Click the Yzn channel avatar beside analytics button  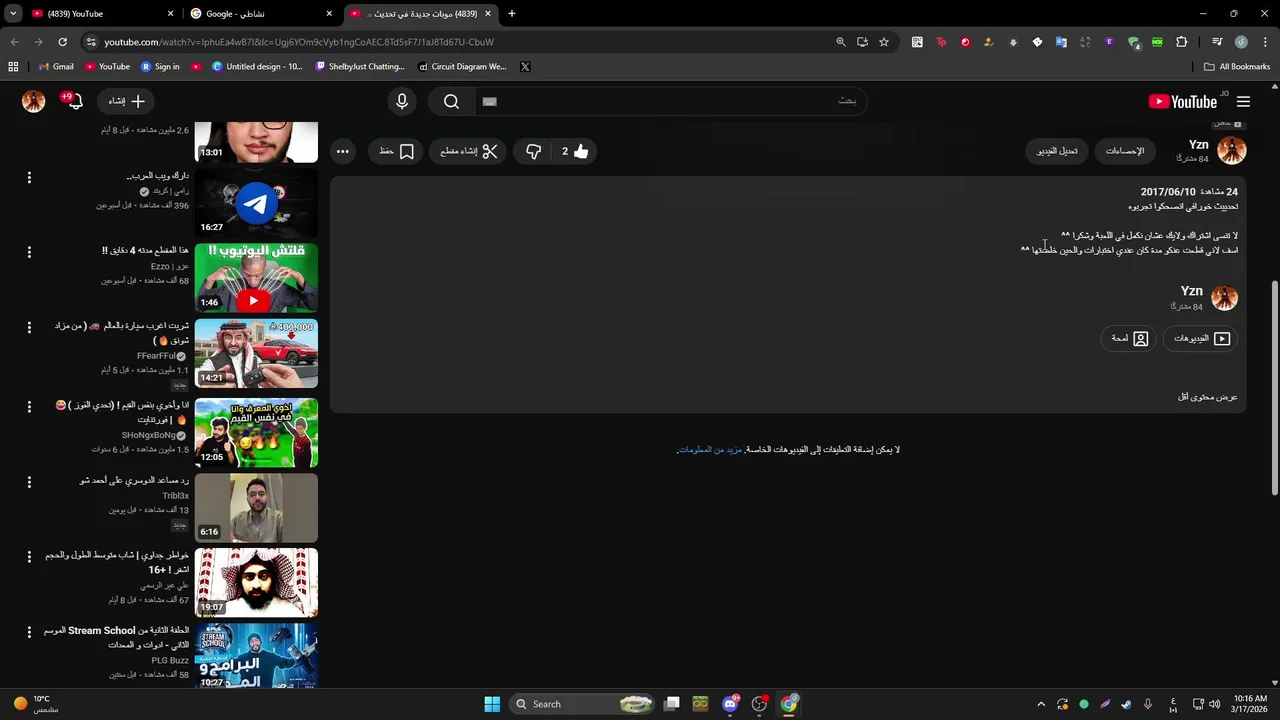click(x=1232, y=151)
